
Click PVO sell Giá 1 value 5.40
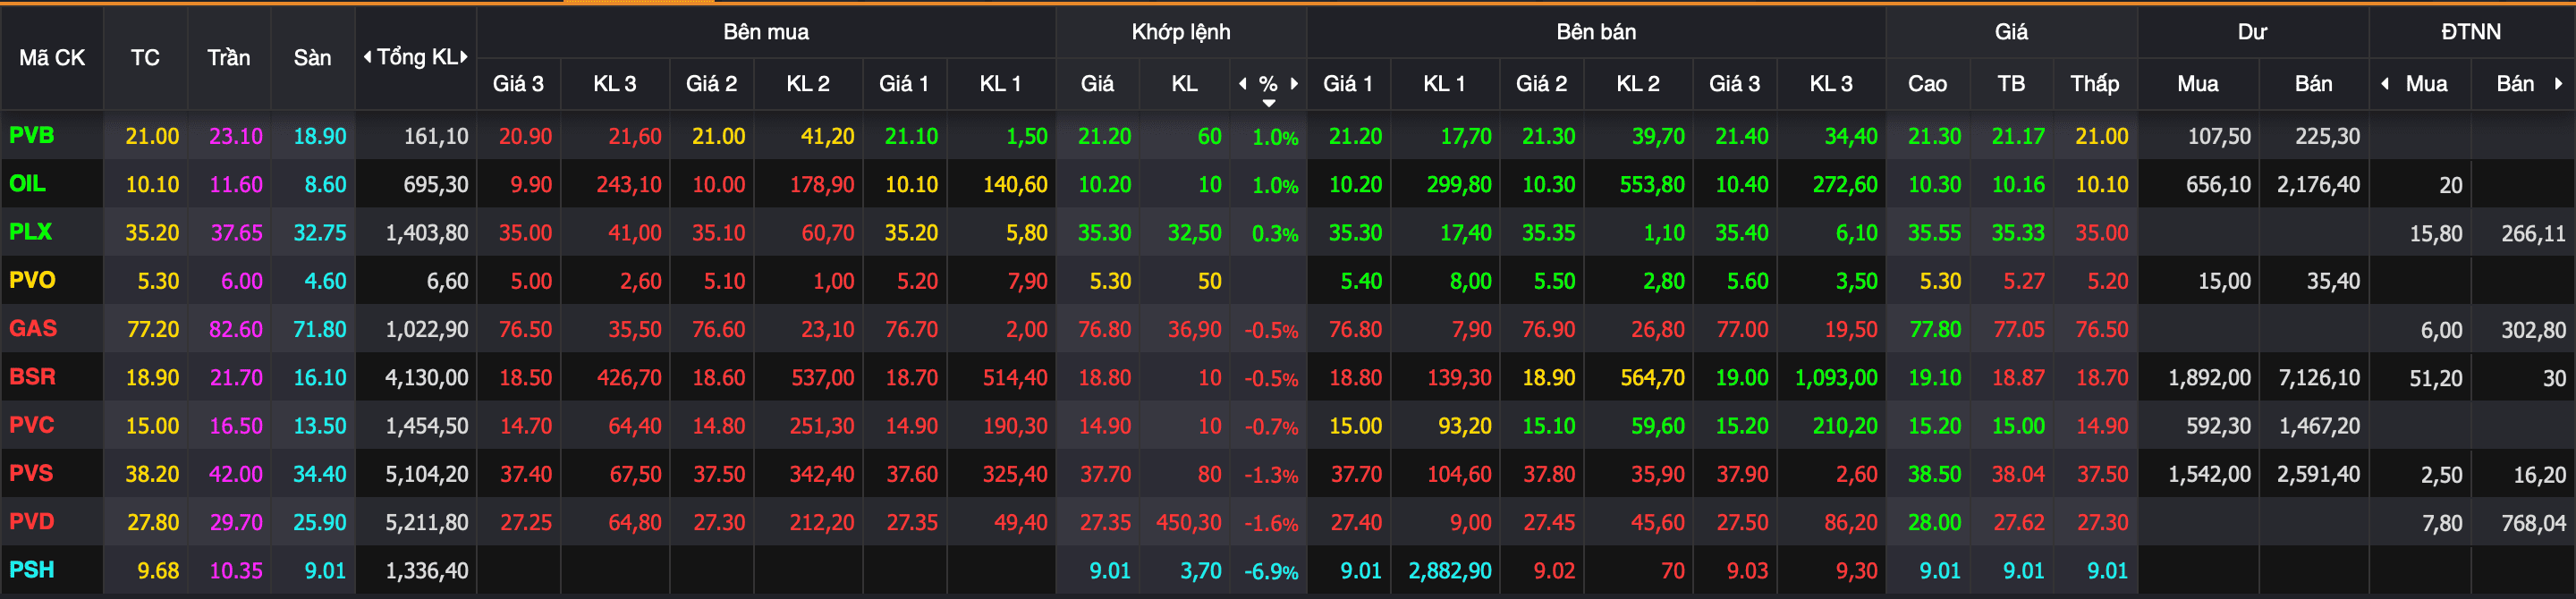click(x=1361, y=281)
